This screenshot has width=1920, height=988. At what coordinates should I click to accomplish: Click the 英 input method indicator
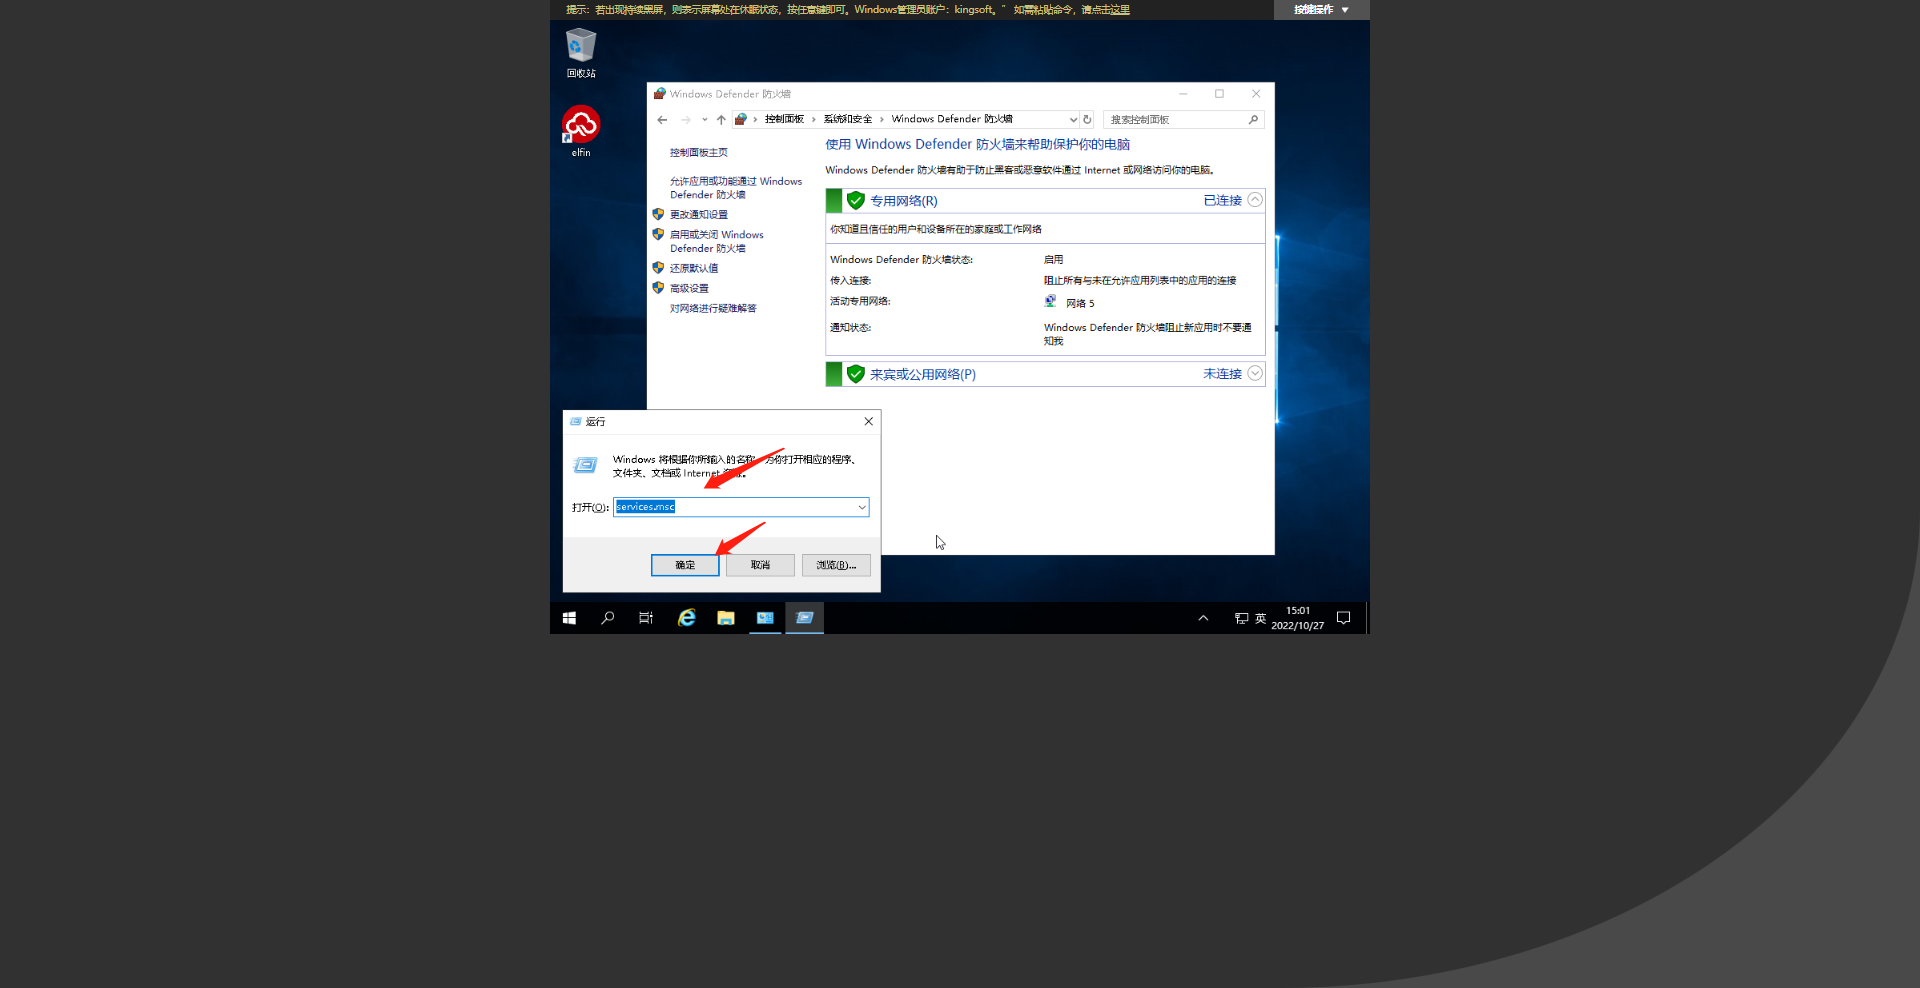click(1260, 618)
